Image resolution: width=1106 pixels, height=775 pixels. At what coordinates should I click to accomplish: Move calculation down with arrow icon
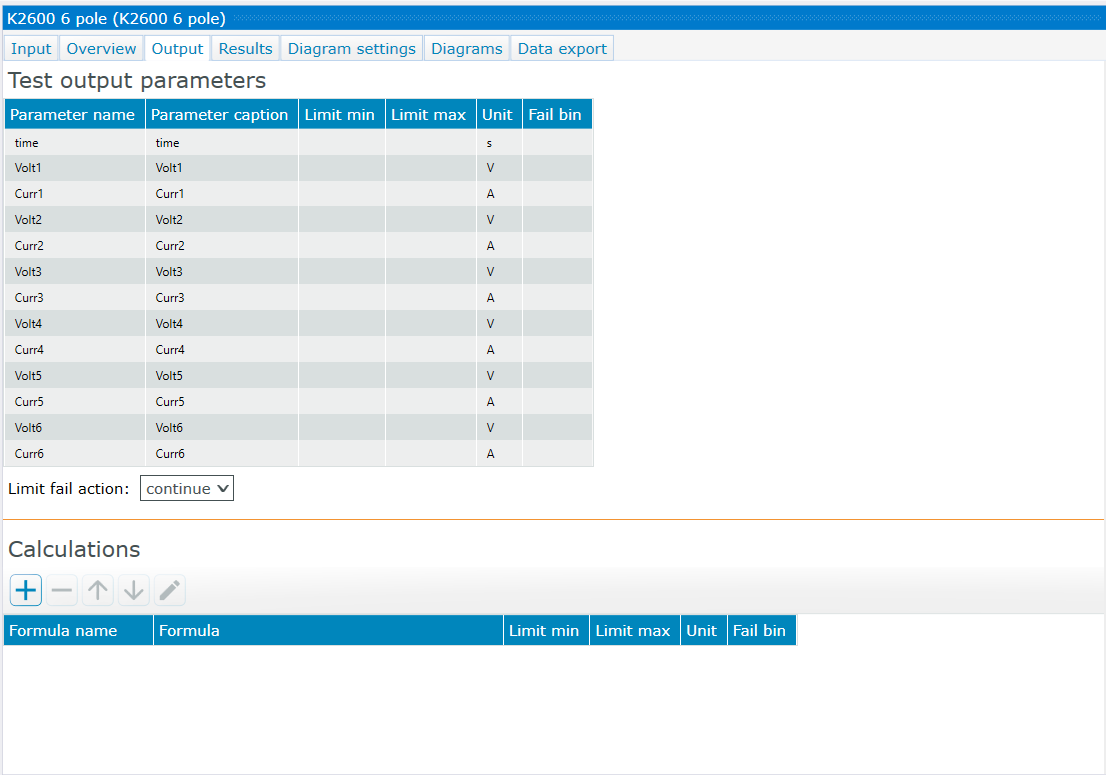click(x=133, y=590)
